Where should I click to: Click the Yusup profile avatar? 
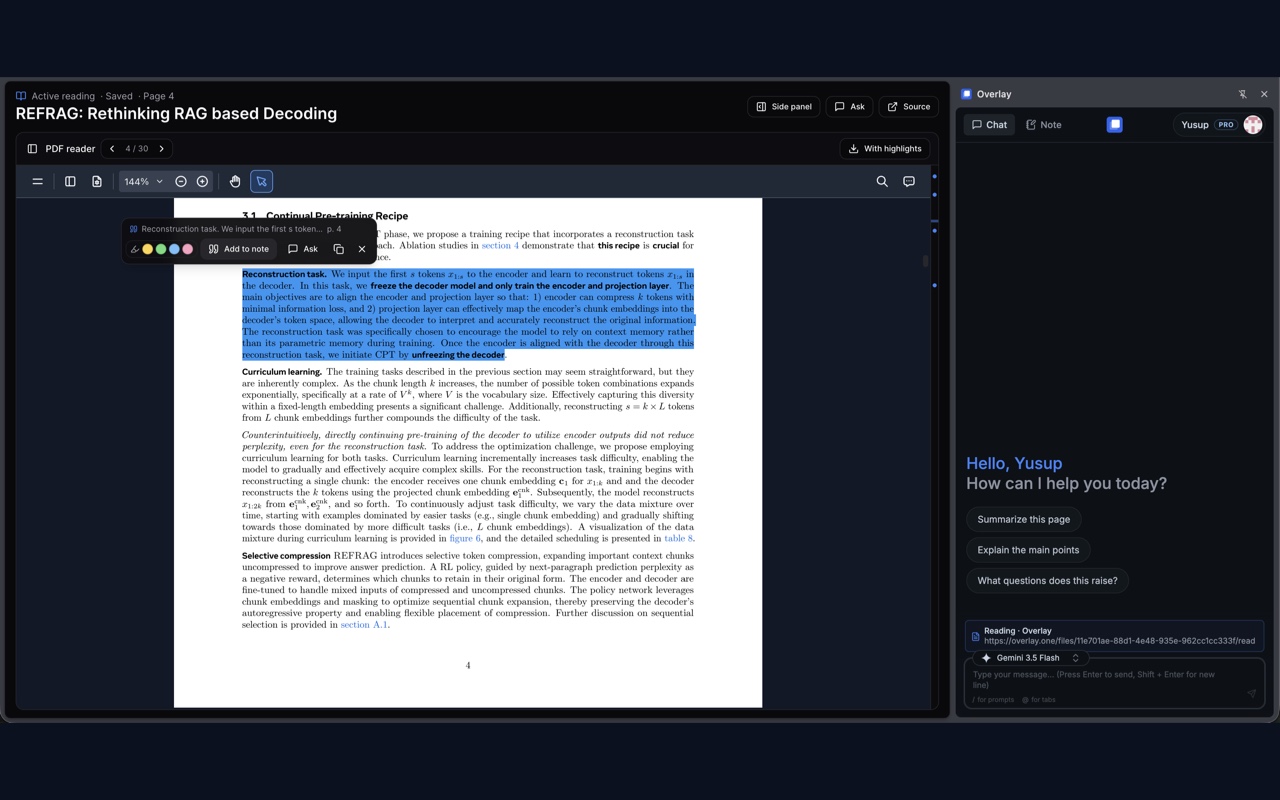click(x=1253, y=125)
